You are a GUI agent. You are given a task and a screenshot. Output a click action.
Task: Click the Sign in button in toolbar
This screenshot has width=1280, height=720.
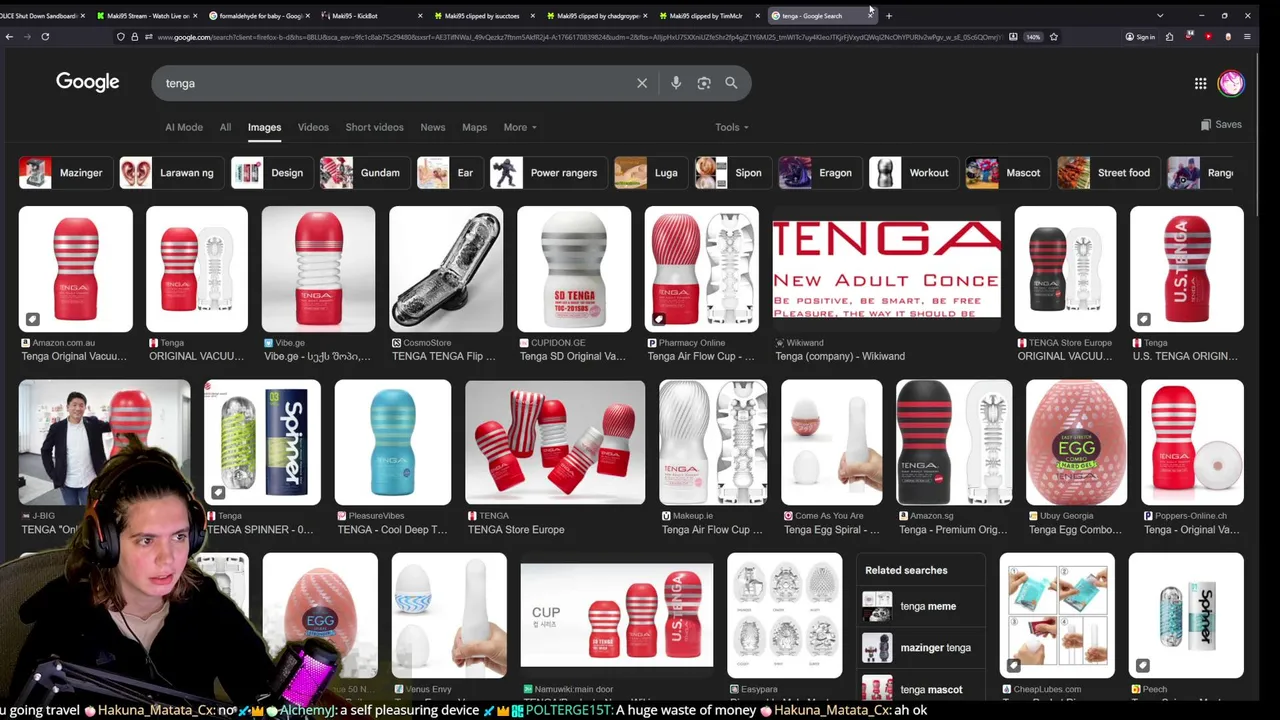1140,37
